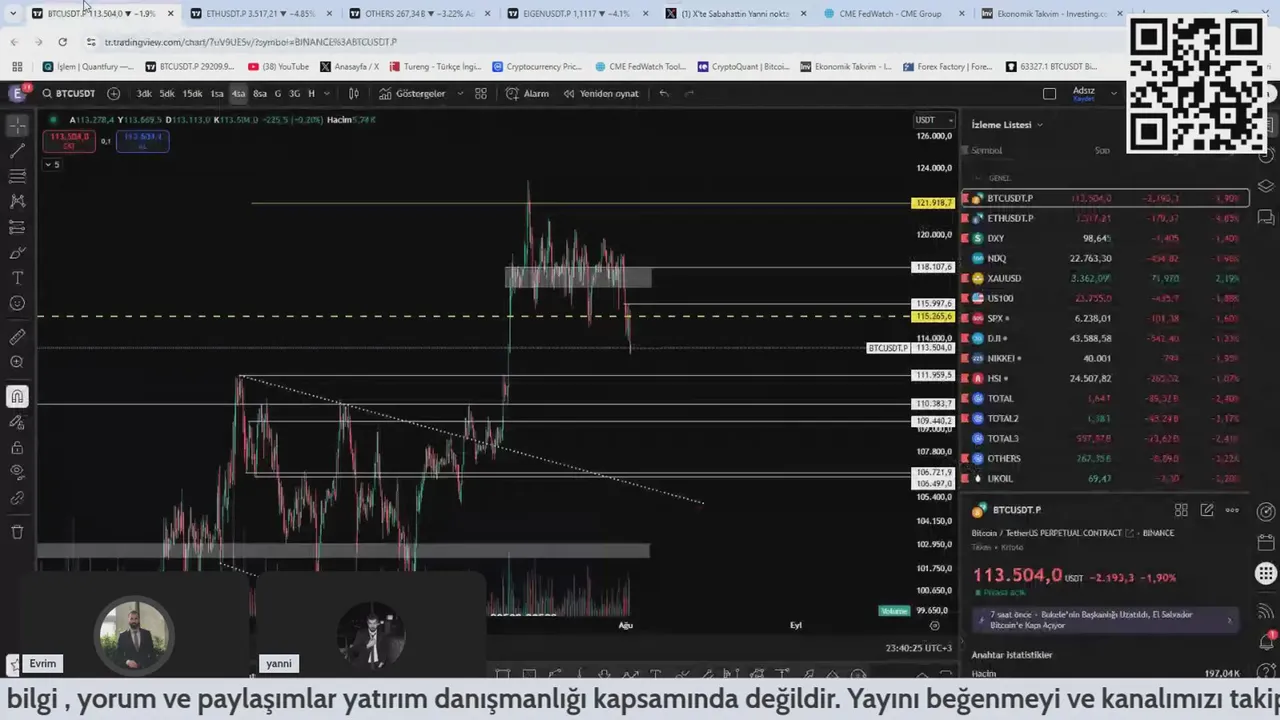Open the emoji icons tool
1280x720 pixels.
[17, 303]
